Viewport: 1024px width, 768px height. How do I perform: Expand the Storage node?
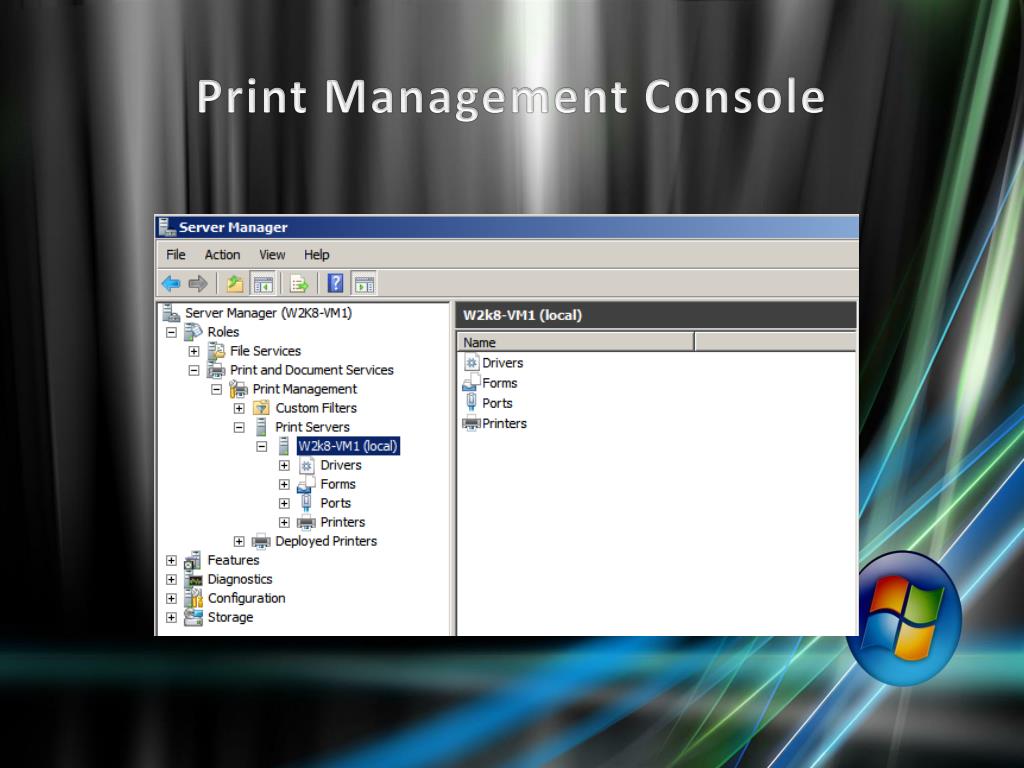coord(171,616)
